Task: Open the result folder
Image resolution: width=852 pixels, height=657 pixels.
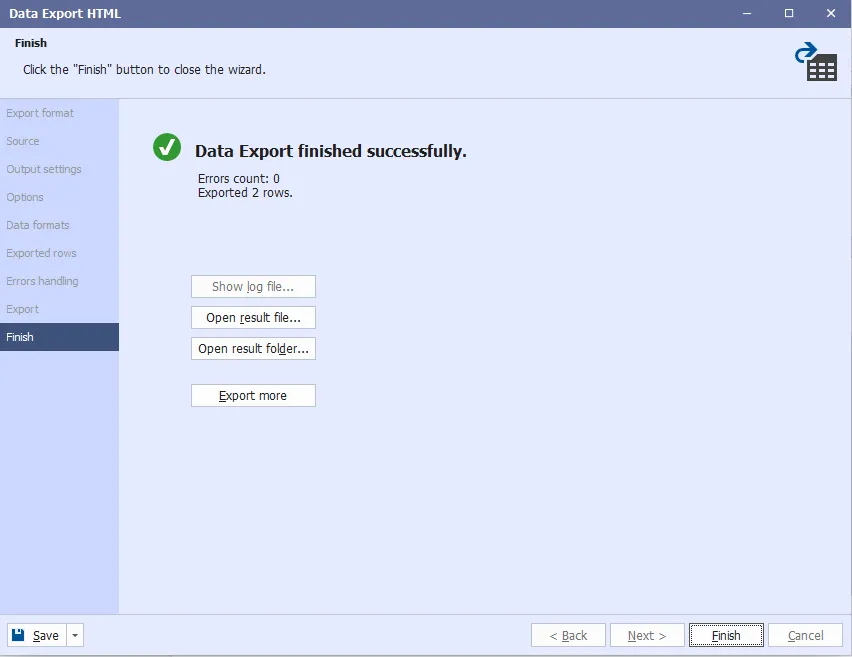Action: tap(253, 349)
